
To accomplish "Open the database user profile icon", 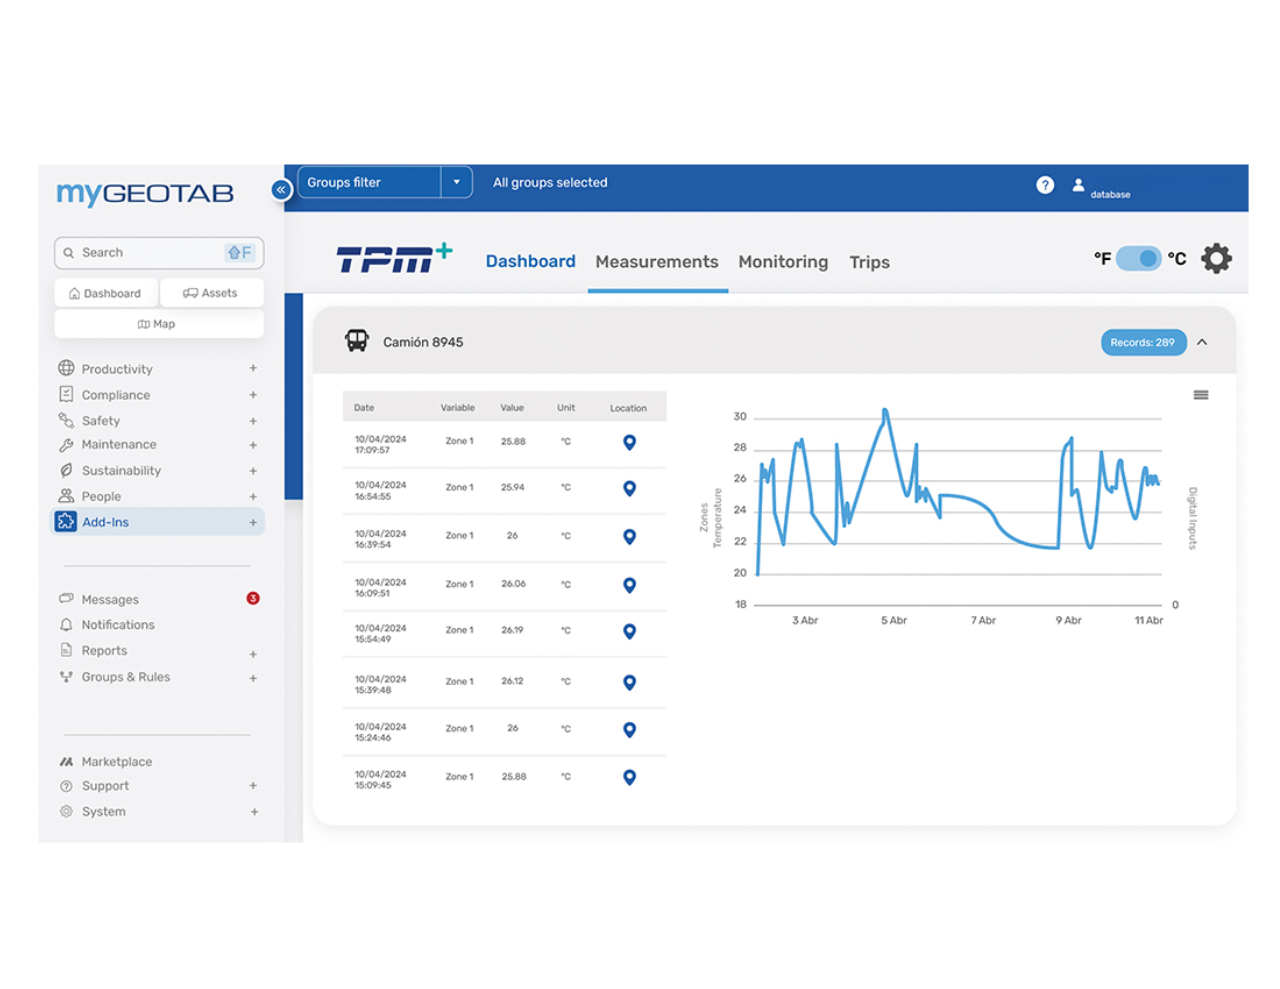I will 1078,185.
